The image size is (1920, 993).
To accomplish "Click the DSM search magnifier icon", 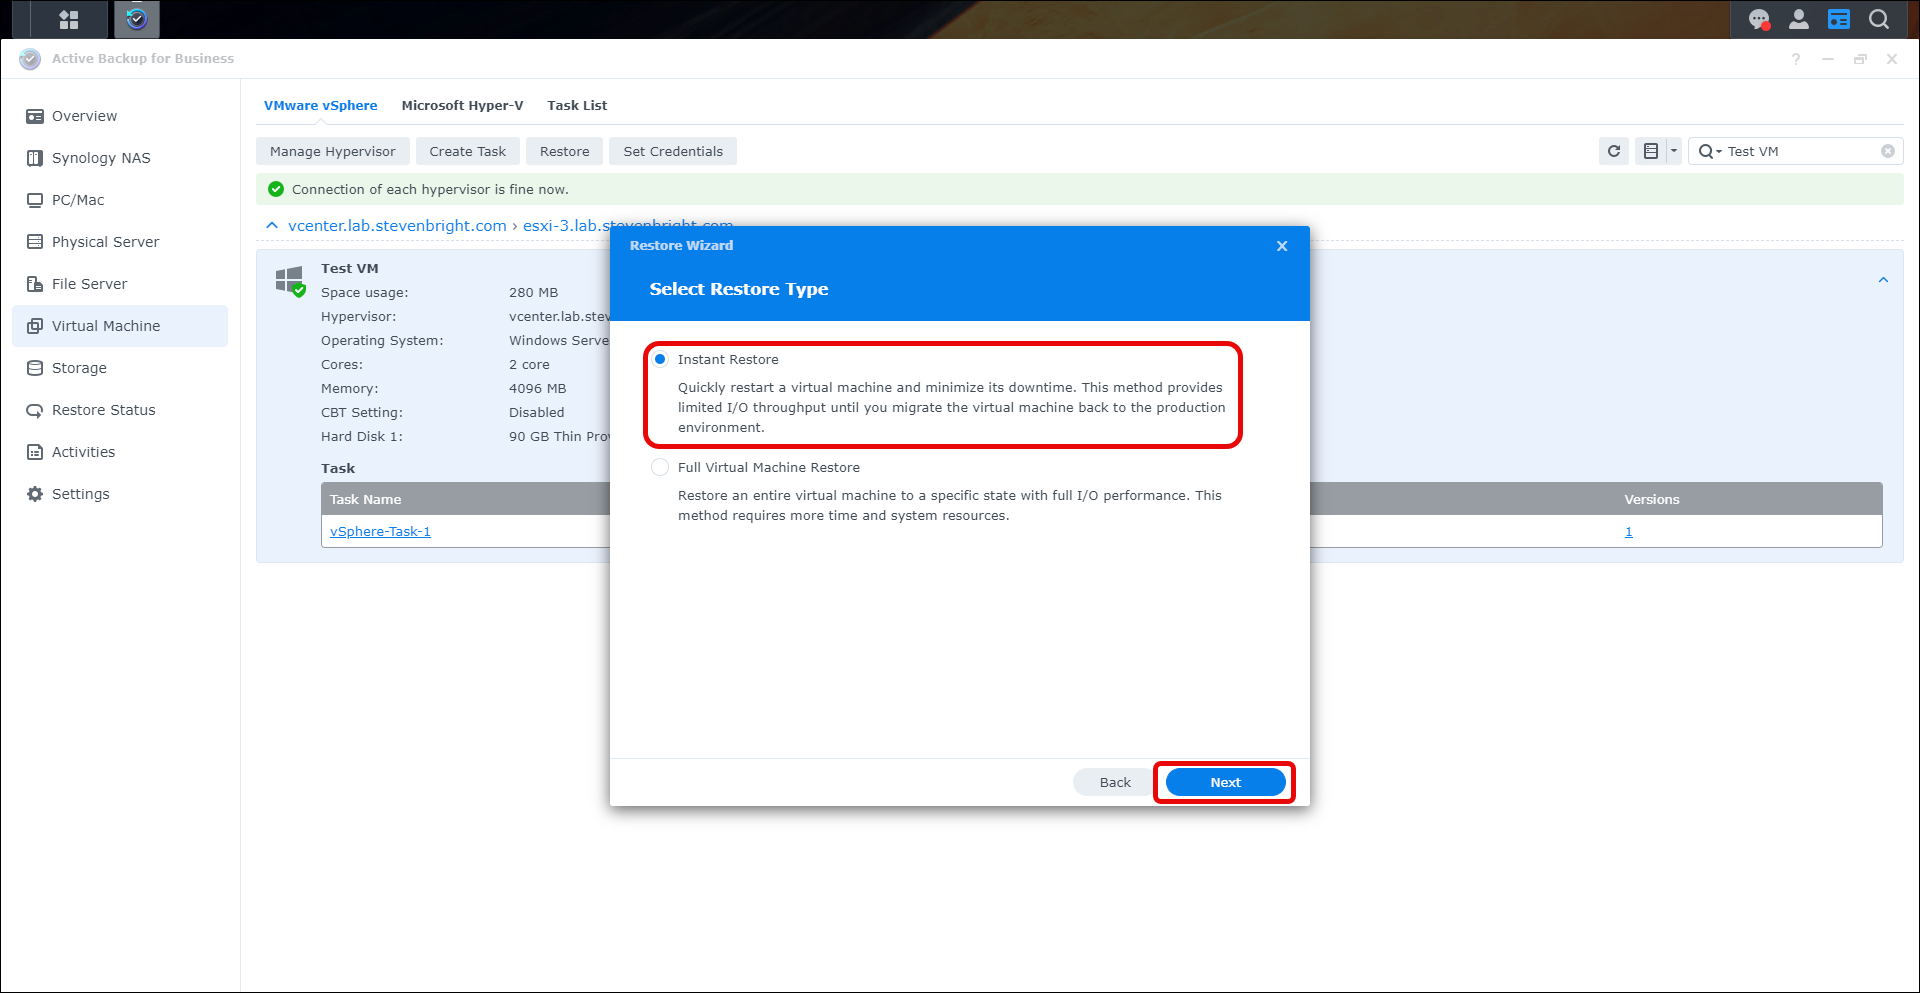I will (1879, 19).
